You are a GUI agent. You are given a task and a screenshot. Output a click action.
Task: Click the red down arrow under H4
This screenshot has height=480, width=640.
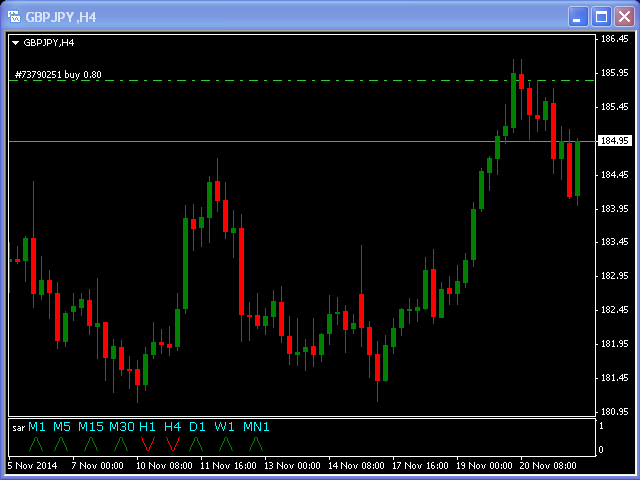click(173, 444)
